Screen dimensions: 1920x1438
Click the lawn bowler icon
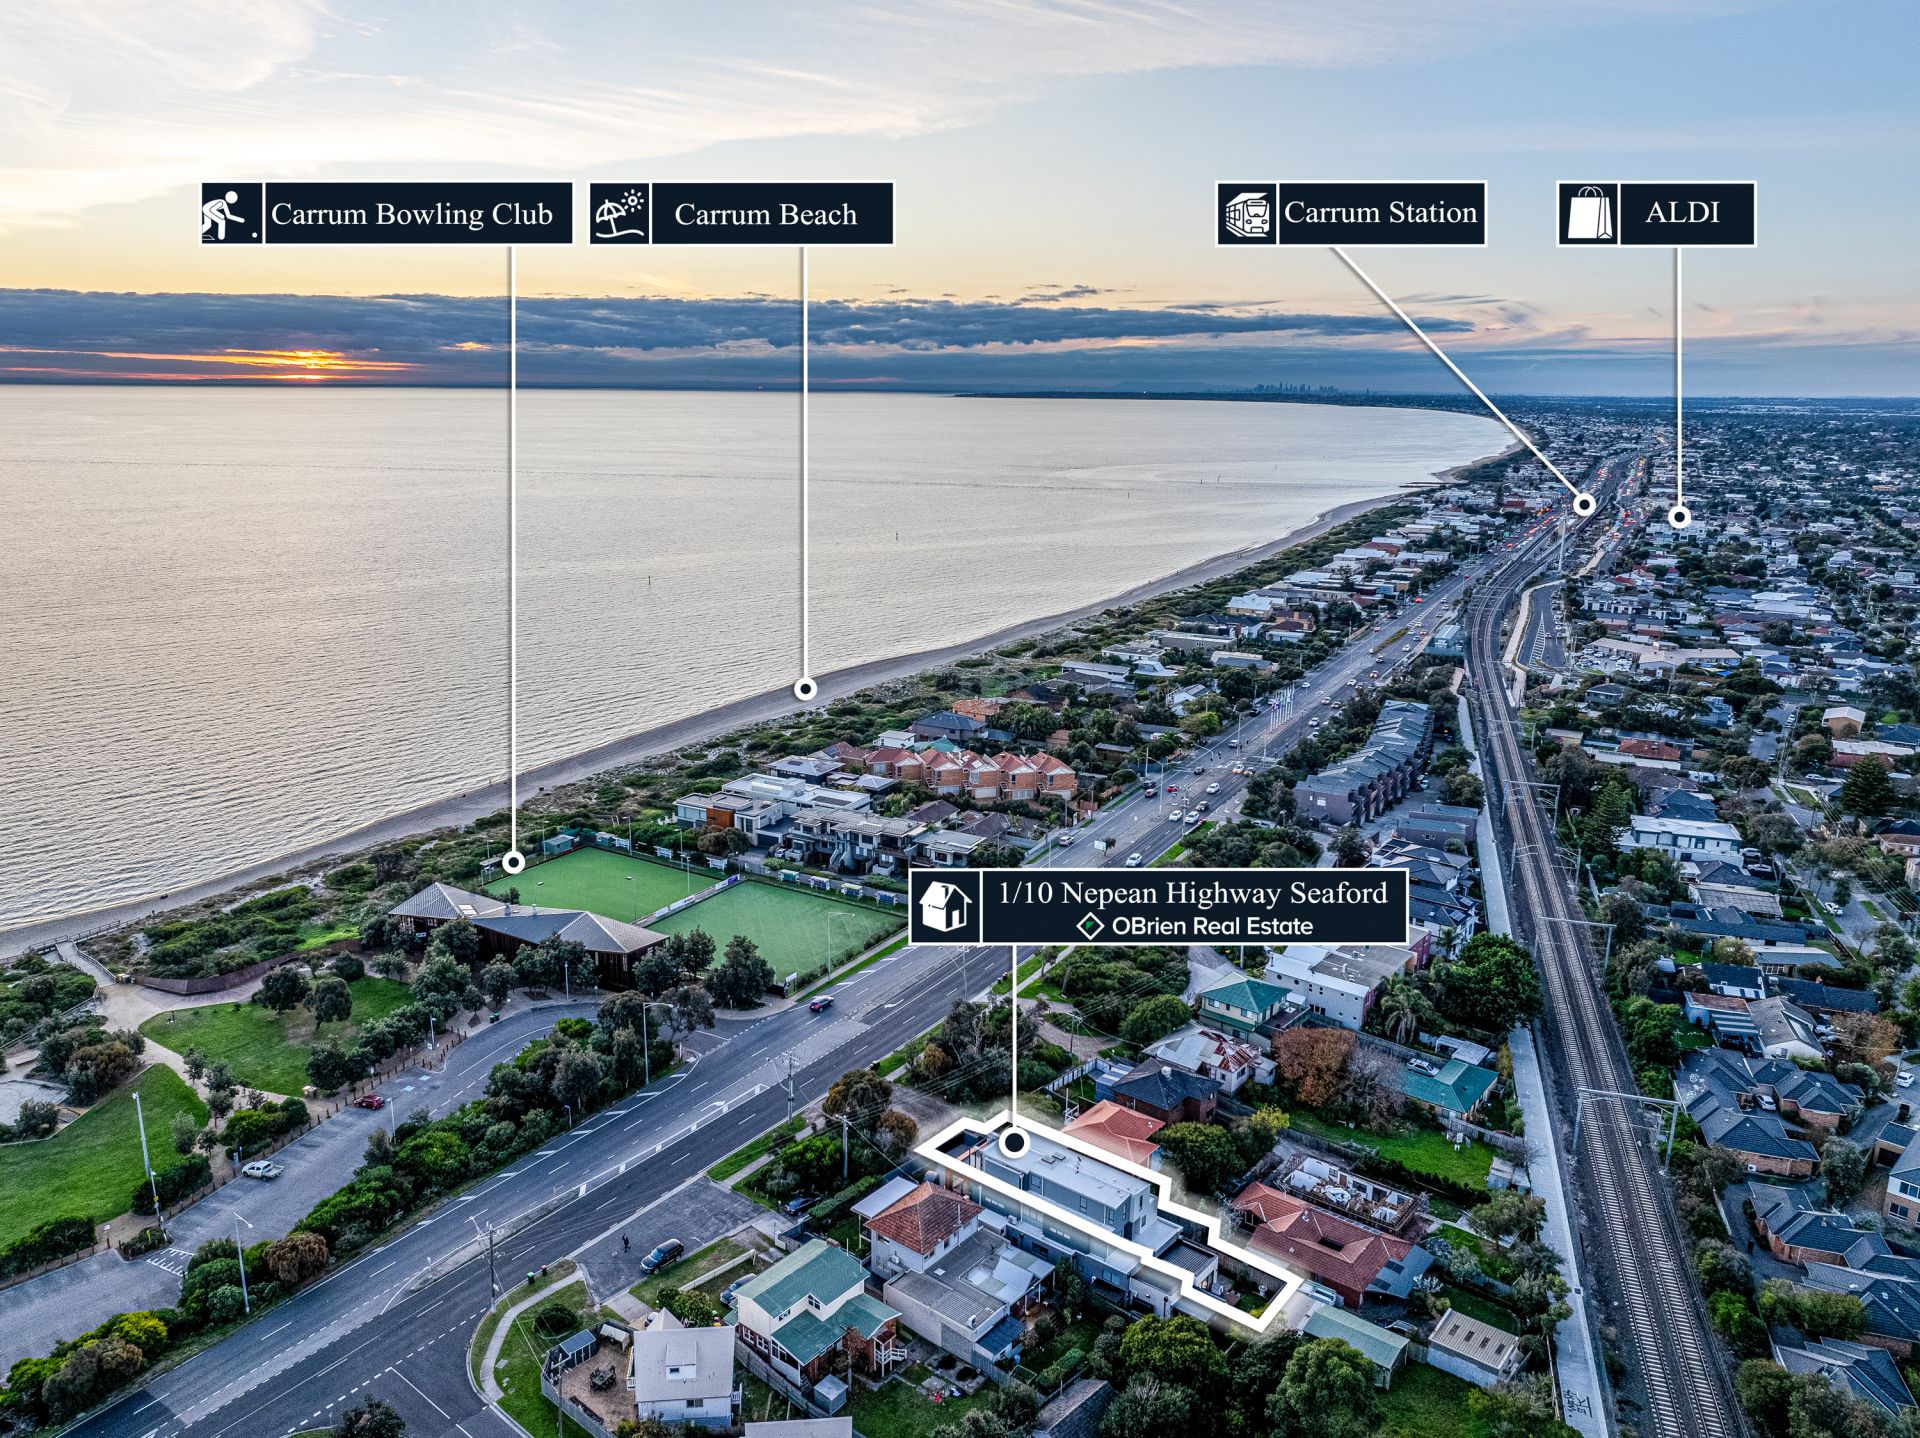click(x=231, y=214)
